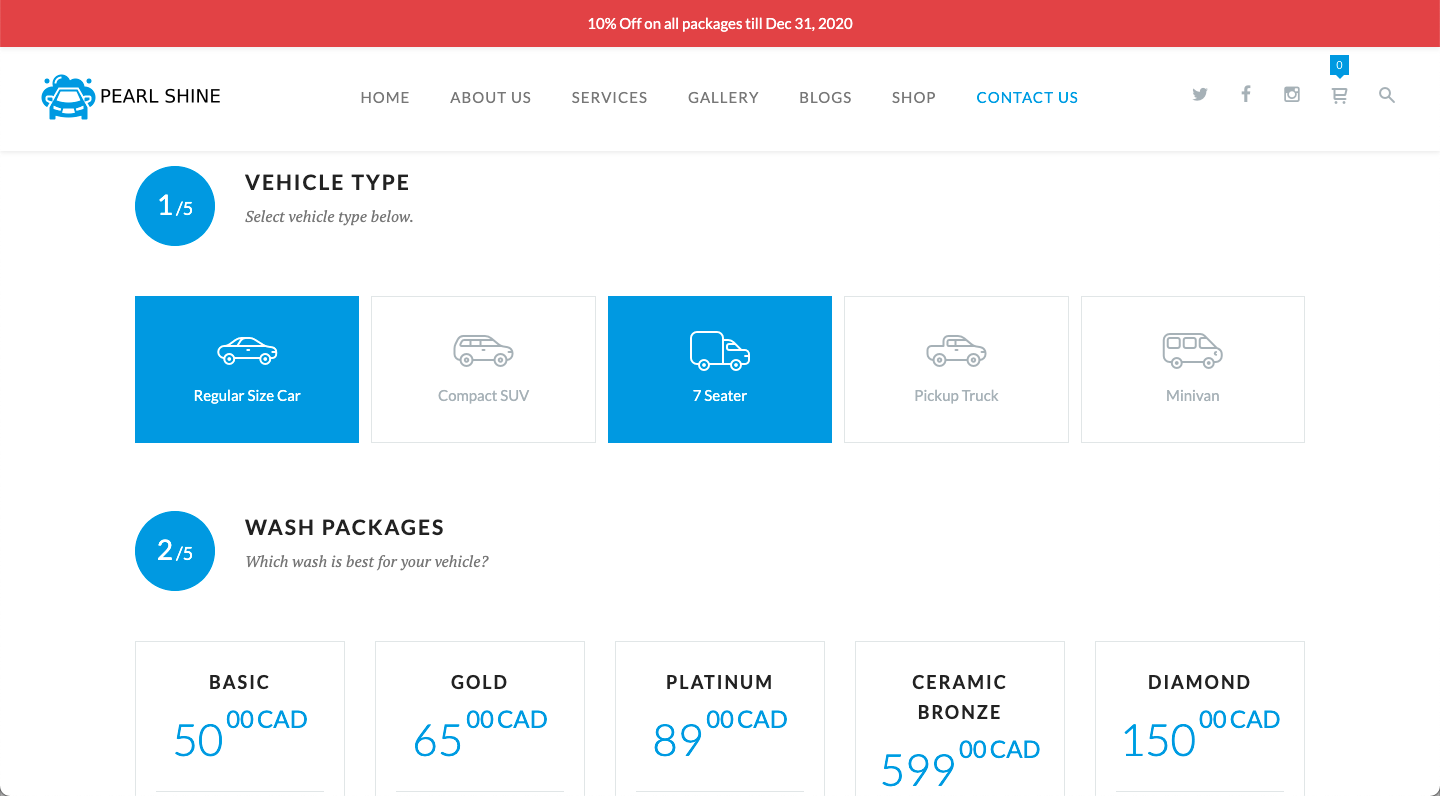This screenshot has height=796, width=1440.
Task: Select the Minivan vehicle icon
Action: click(1192, 369)
